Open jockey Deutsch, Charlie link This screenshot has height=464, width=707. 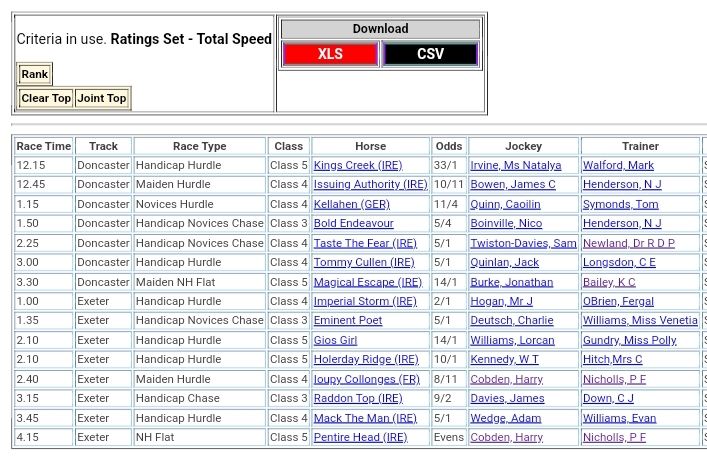click(x=512, y=321)
